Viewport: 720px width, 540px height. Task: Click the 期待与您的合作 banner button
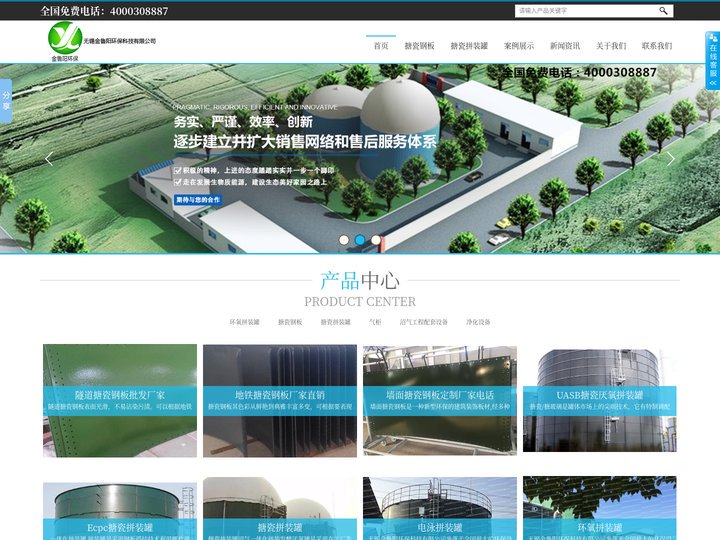(198, 200)
